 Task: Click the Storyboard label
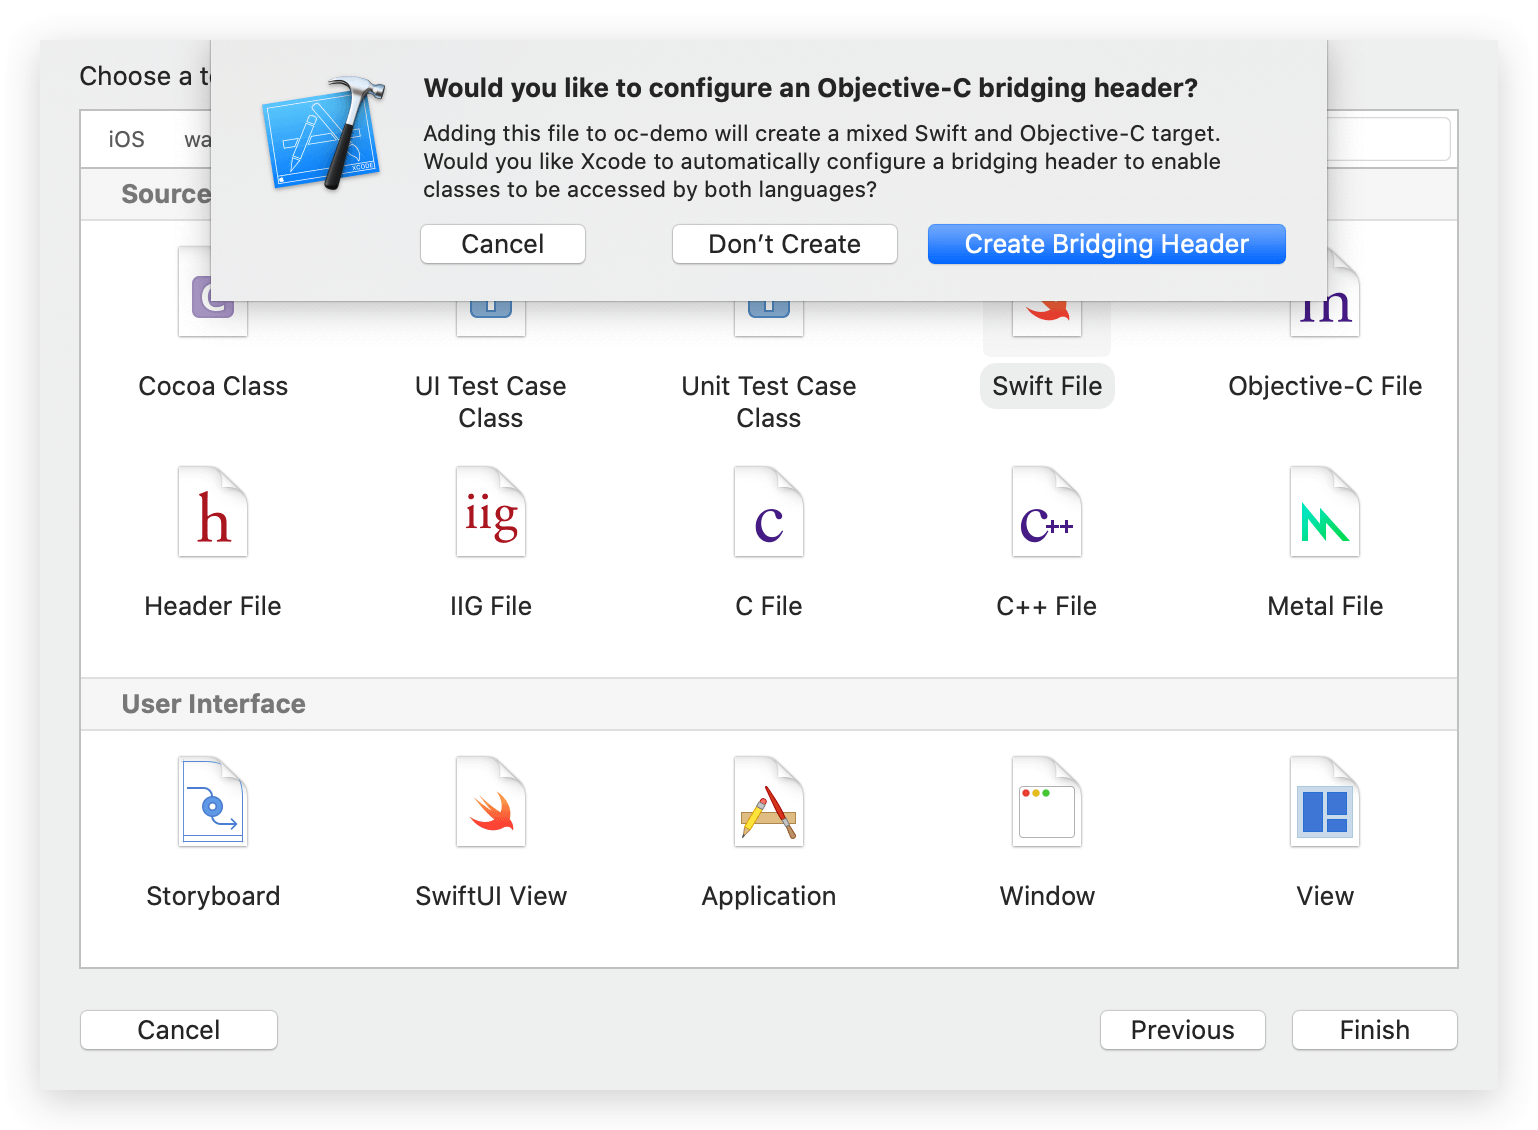(213, 896)
